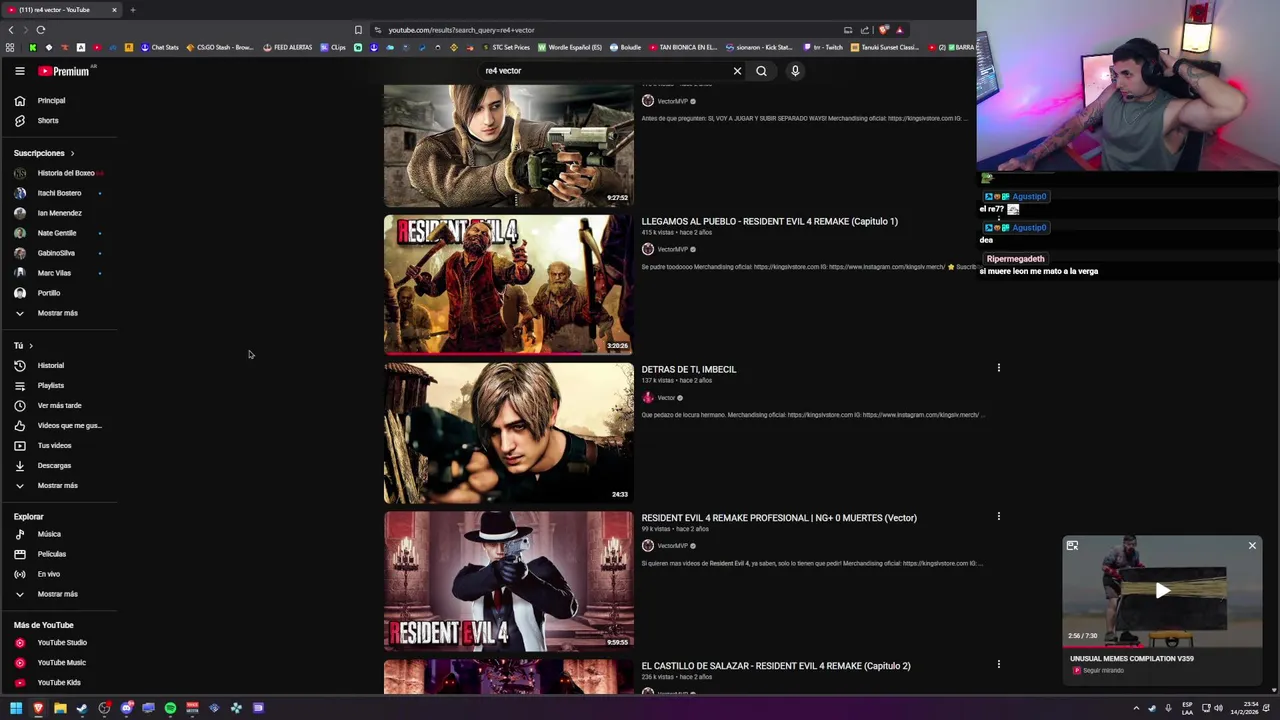Open the FEED ALERTAS bookmark
The height and width of the screenshot is (720, 1280).
pyautogui.click(x=287, y=48)
